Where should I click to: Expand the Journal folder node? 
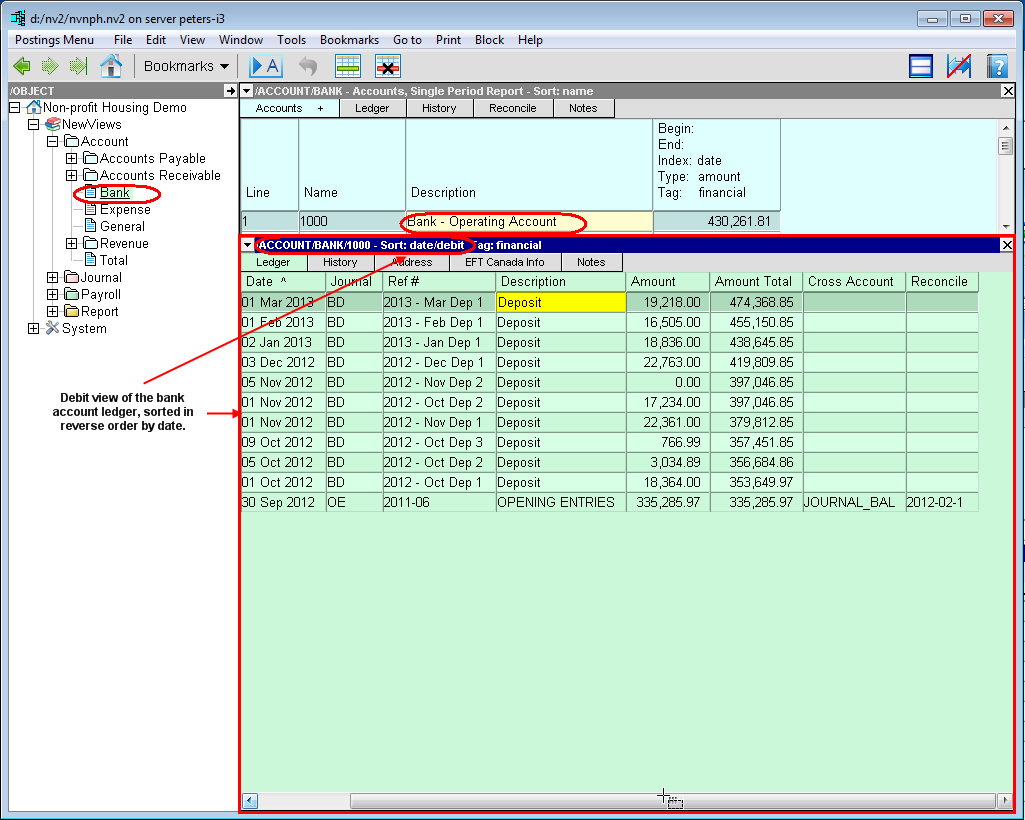coord(53,278)
